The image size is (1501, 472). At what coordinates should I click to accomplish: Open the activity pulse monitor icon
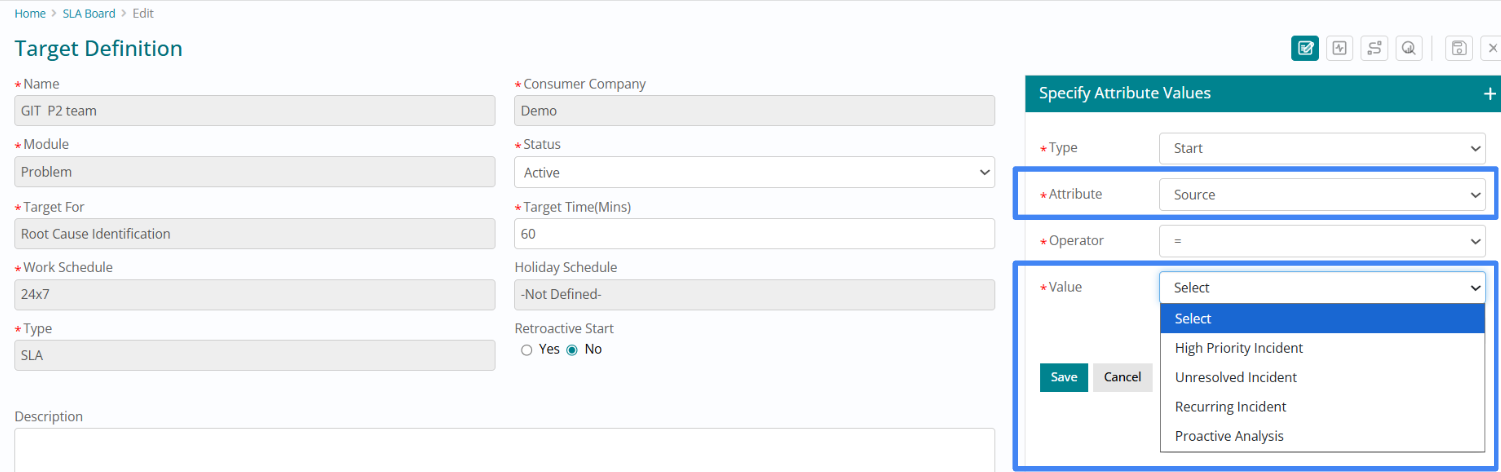pos(1339,48)
